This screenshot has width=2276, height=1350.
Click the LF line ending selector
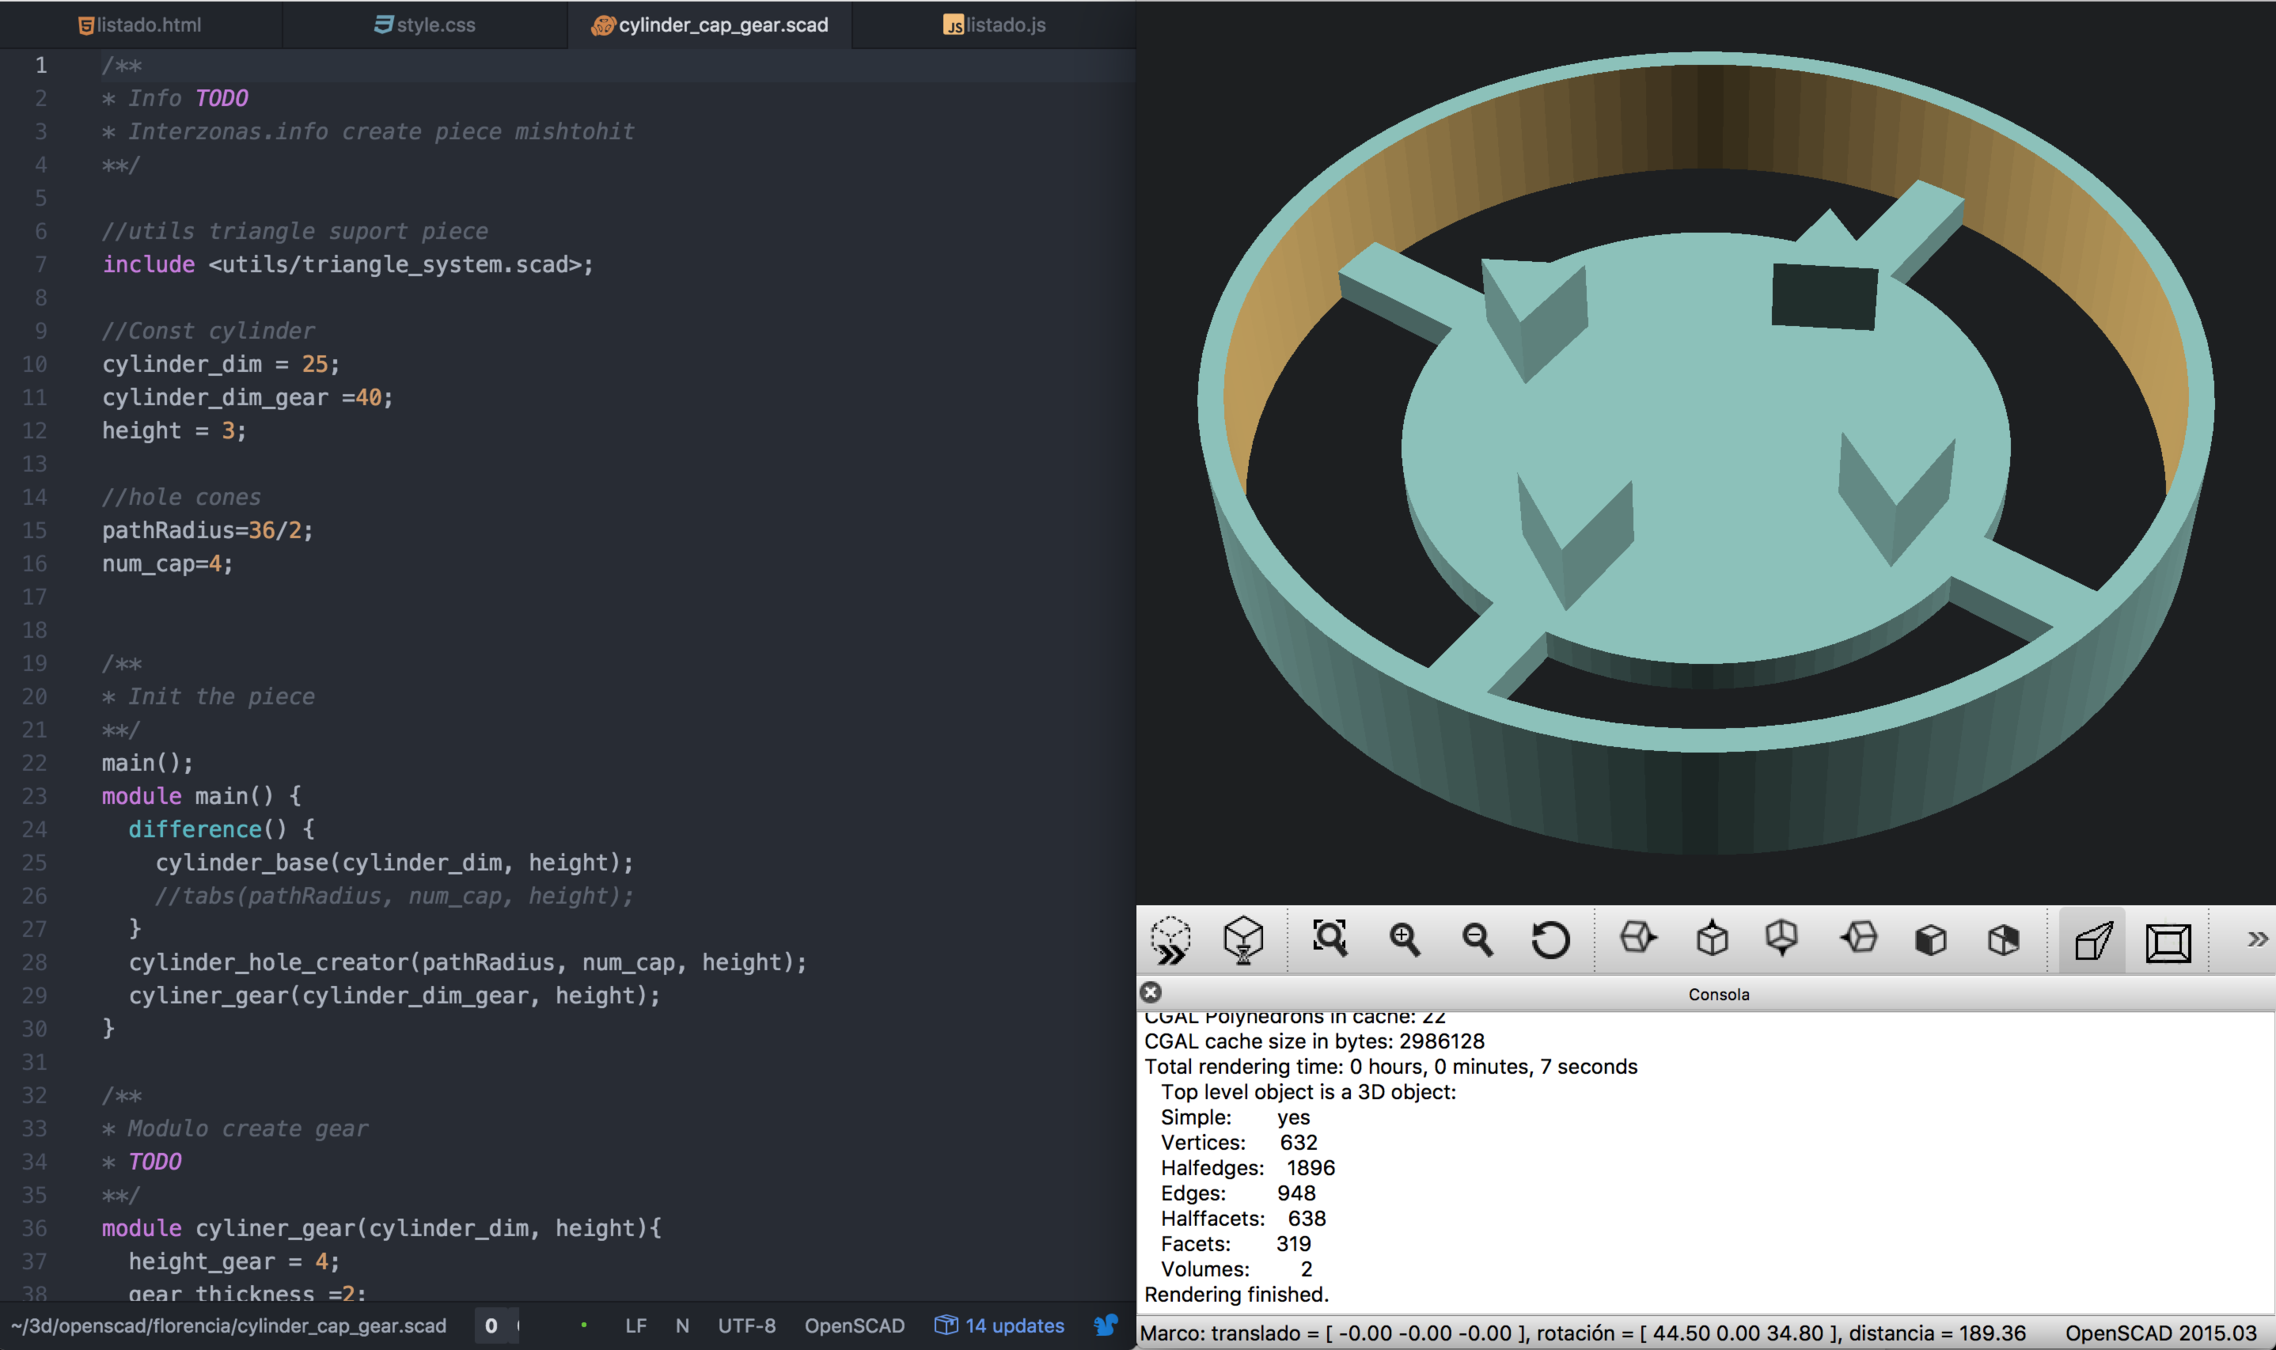[x=635, y=1326]
